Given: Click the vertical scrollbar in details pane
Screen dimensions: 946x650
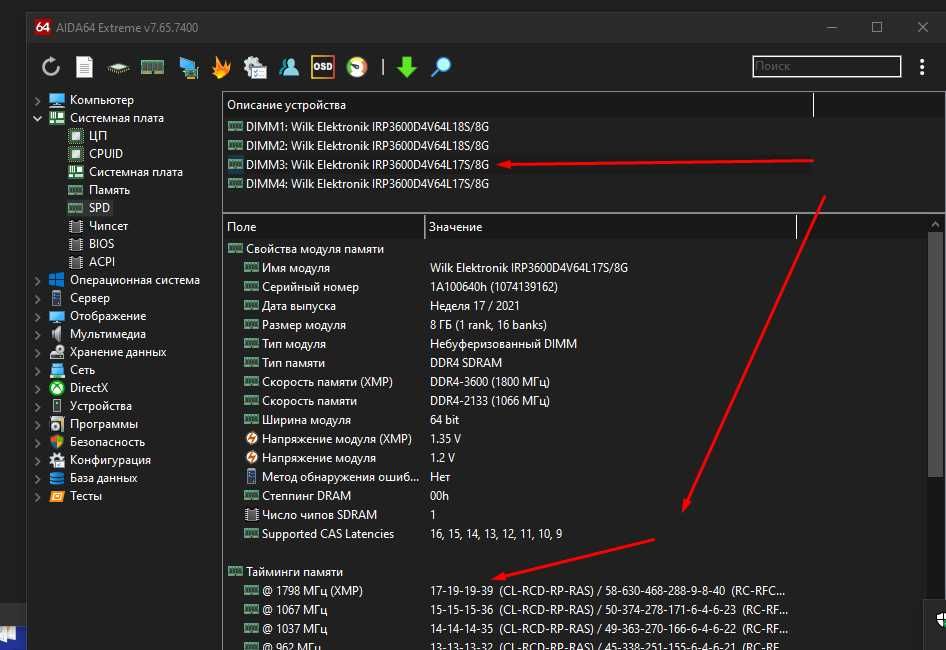Looking at the screenshot, I should pyautogui.click(x=935, y=356).
